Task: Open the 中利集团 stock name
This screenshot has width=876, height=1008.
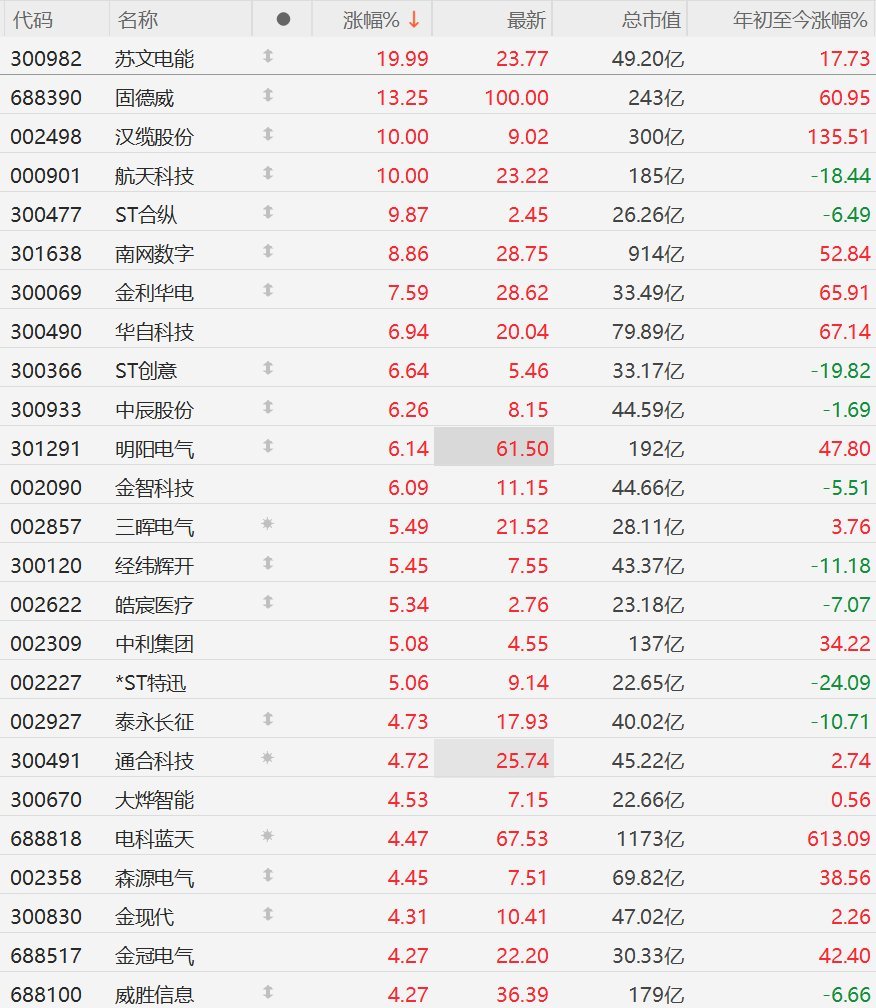Action: coord(154,644)
